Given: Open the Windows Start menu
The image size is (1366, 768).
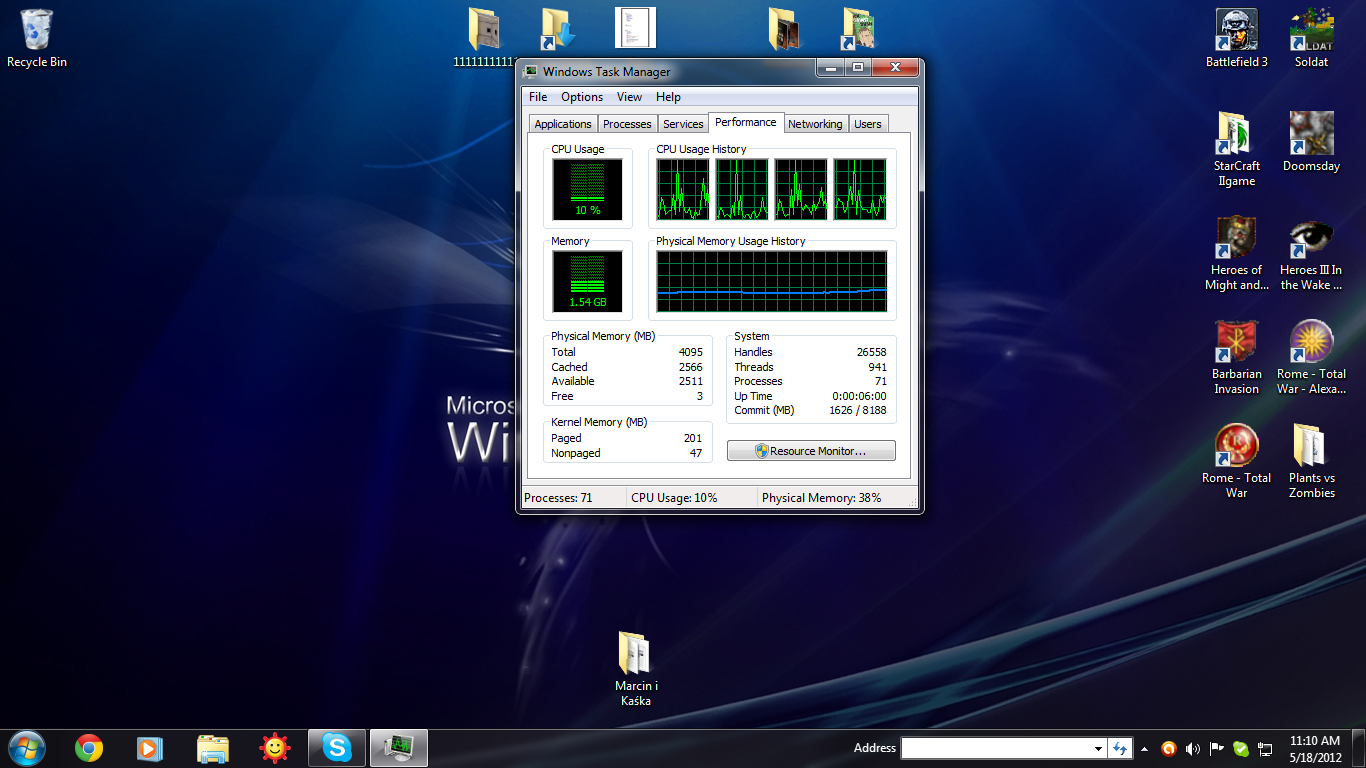Looking at the screenshot, I should pyautogui.click(x=26, y=747).
